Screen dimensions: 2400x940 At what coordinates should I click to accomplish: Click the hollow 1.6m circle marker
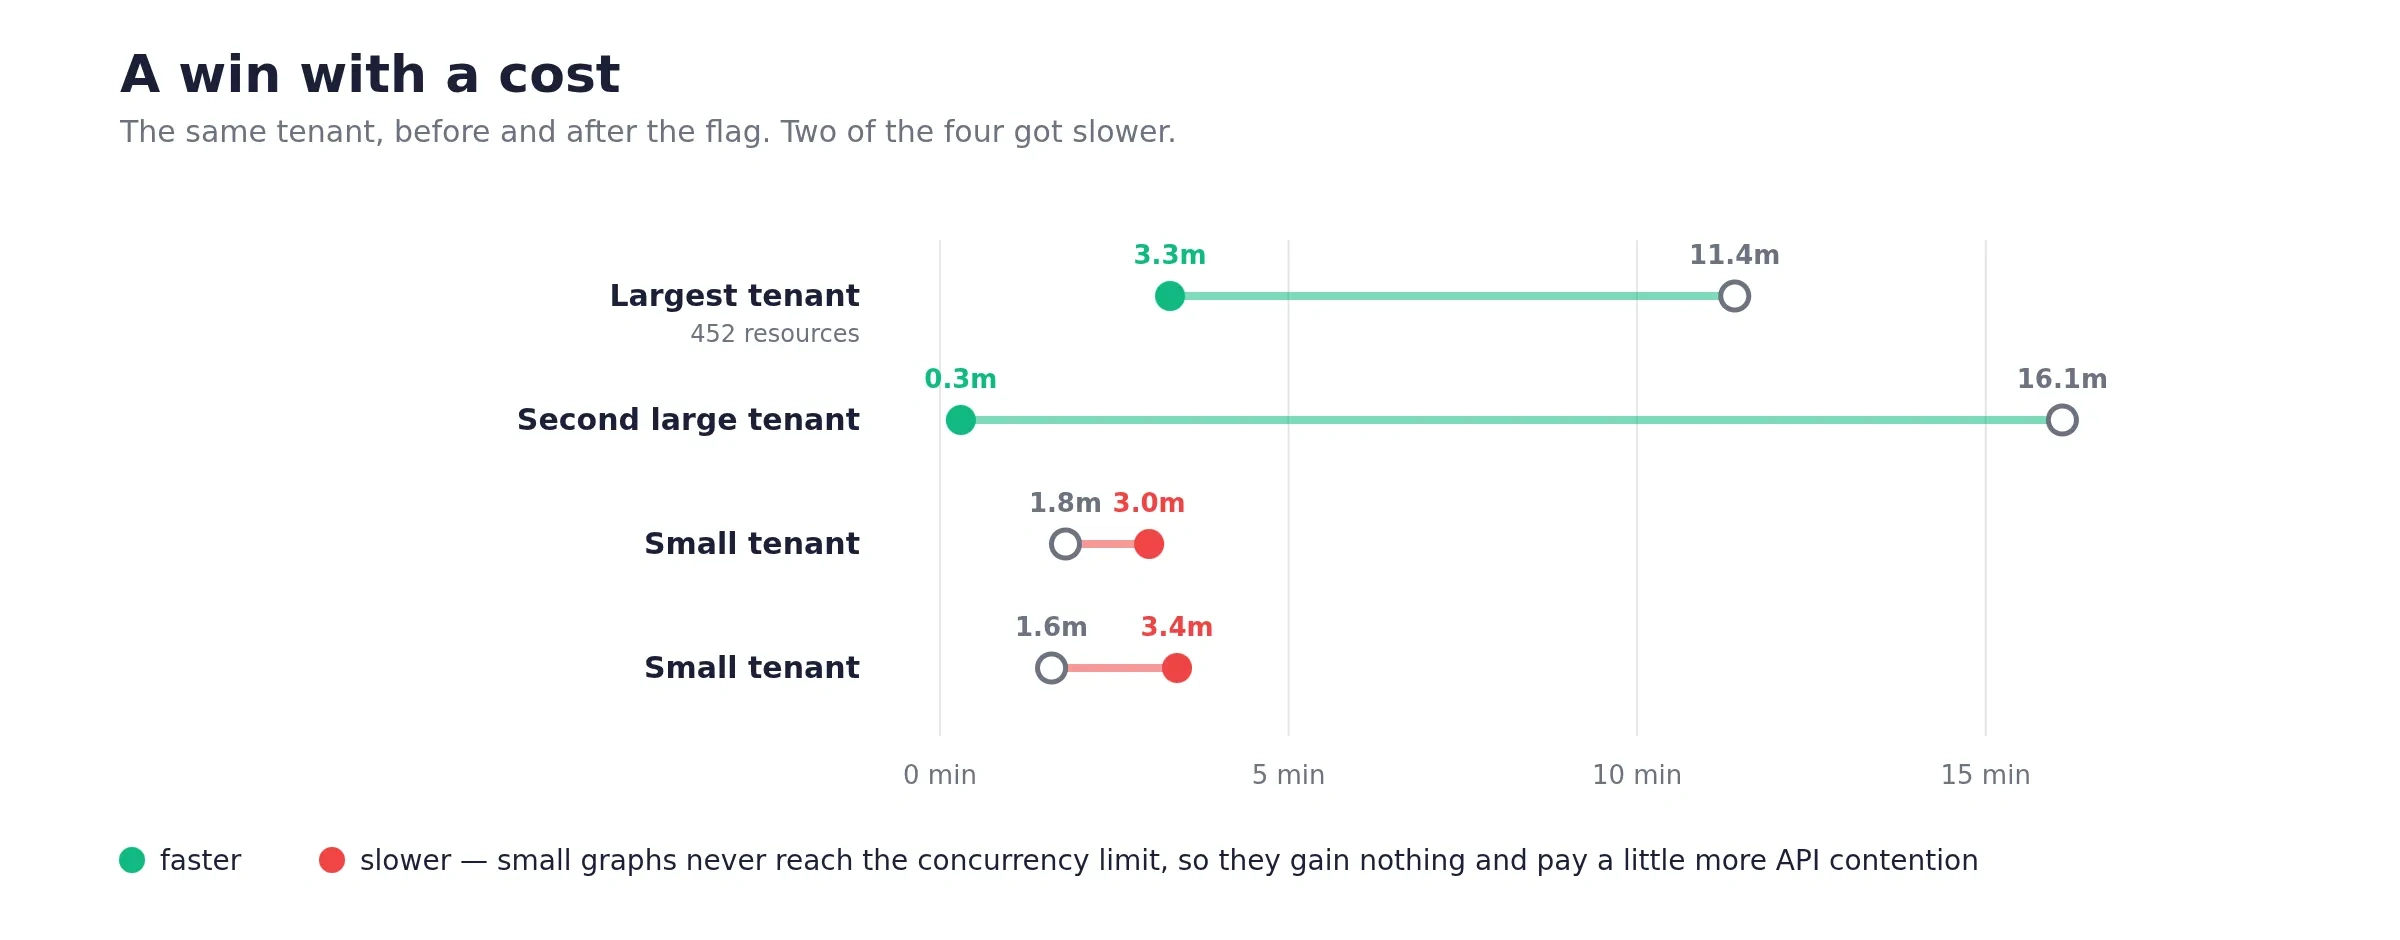pos(1051,668)
